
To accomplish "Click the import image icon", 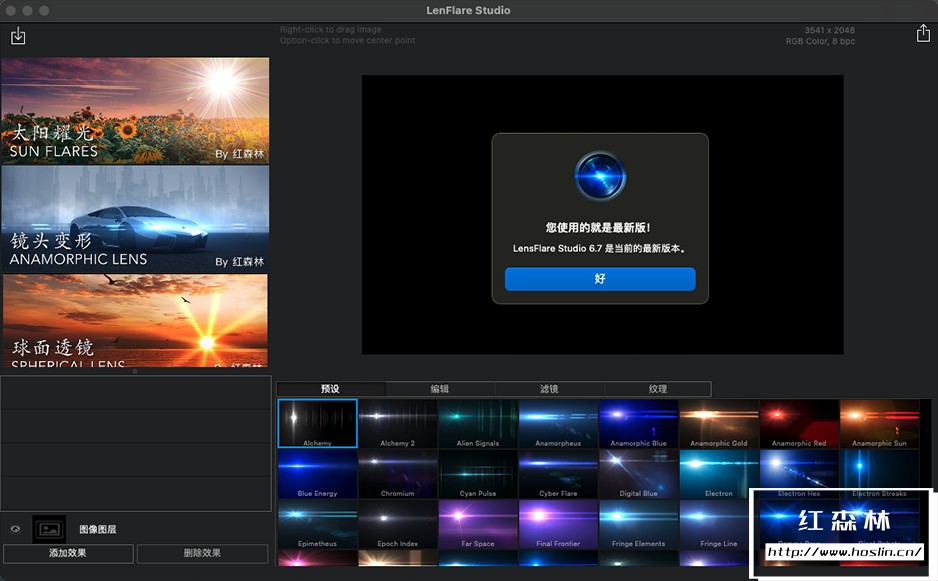I will coord(18,36).
